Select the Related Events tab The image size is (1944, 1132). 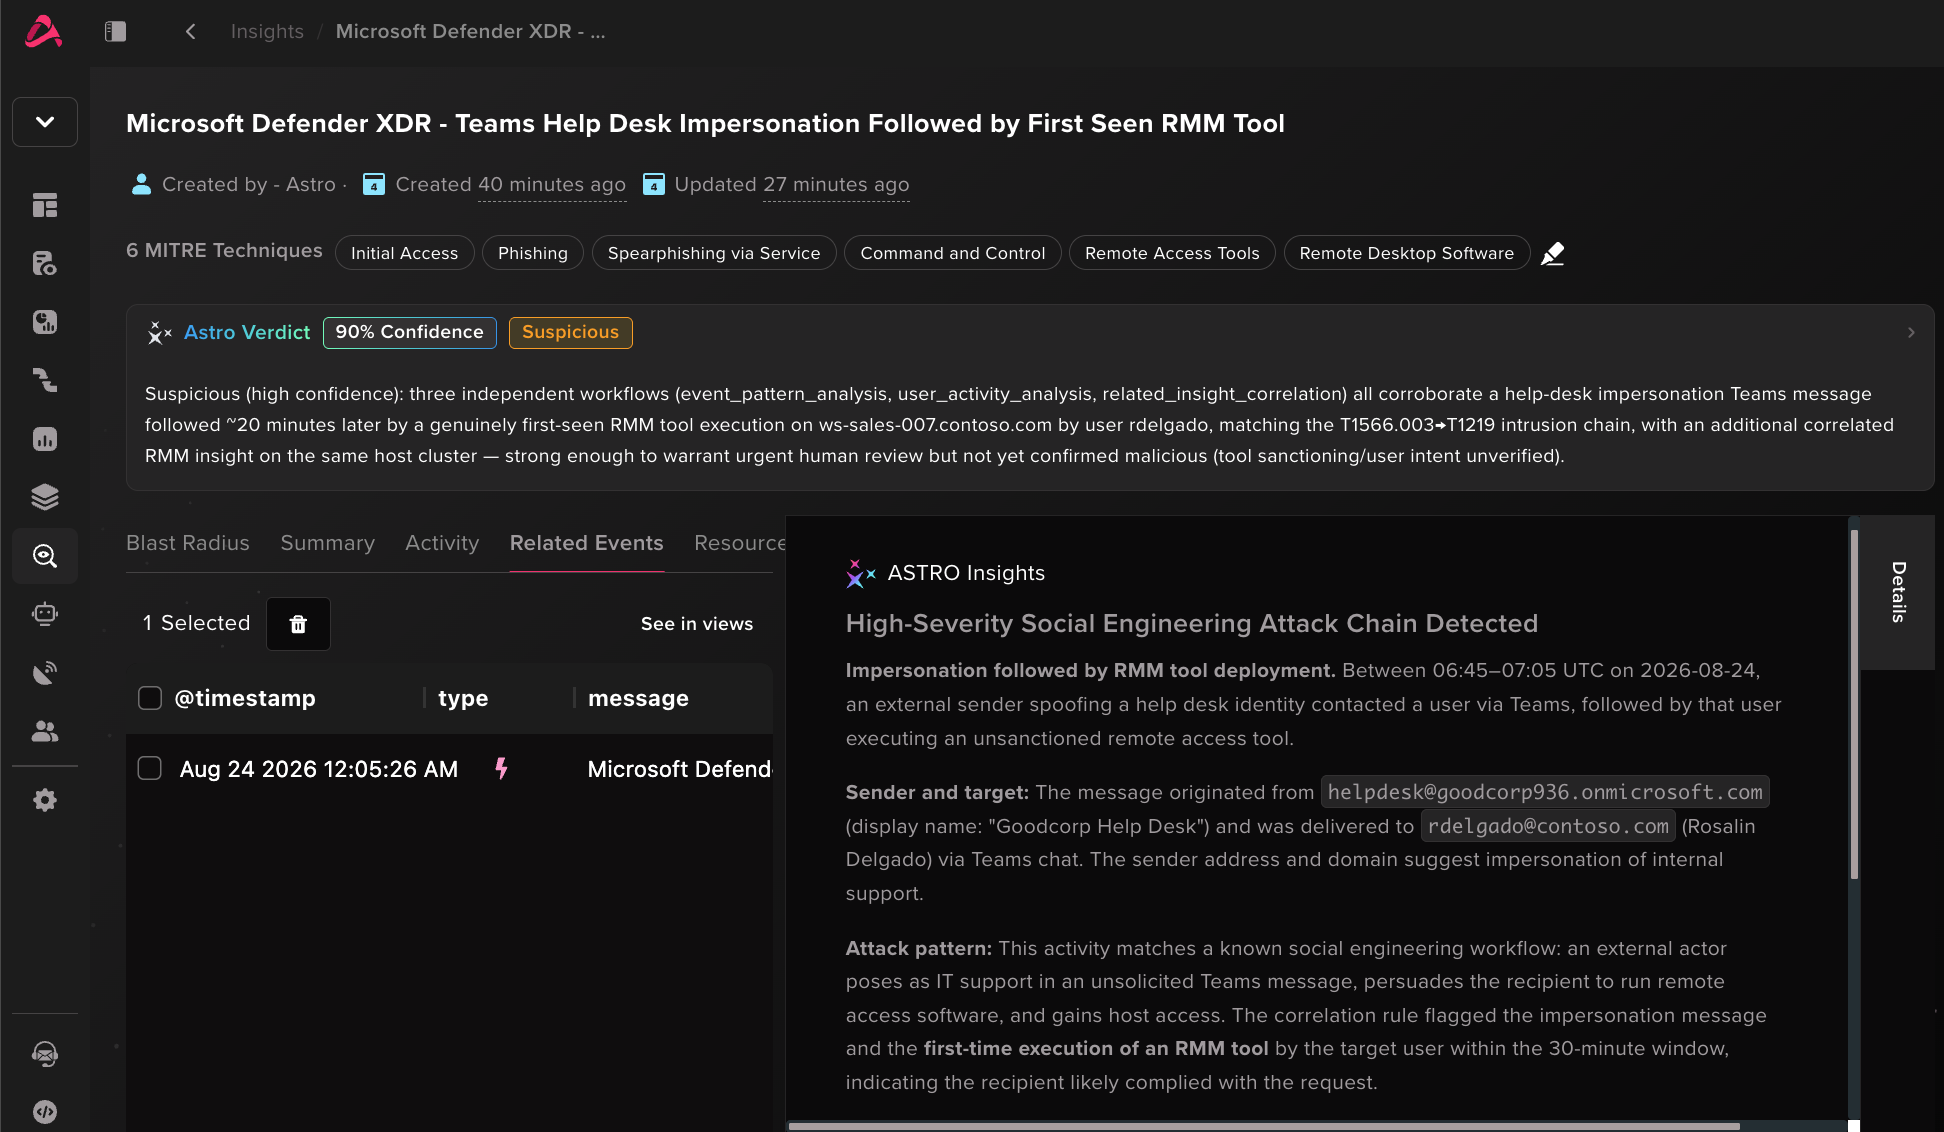pos(587,543)
